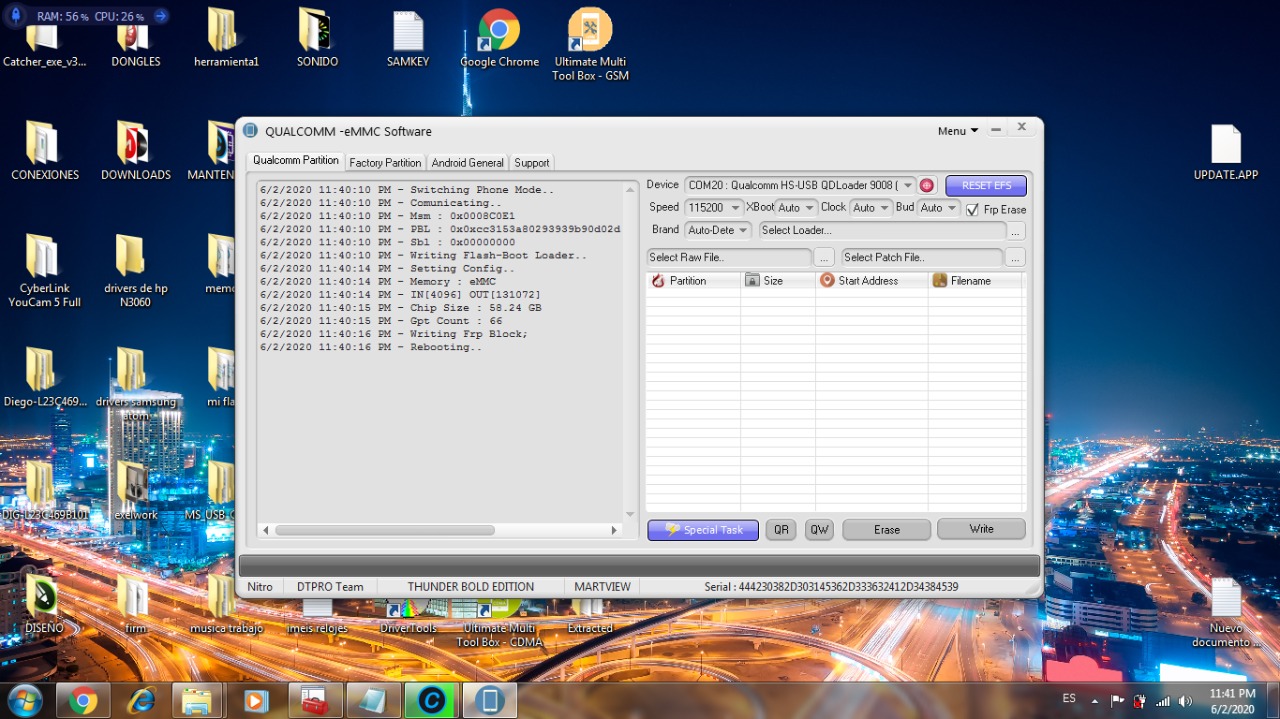
Task: Click the phone app taskbar icon
Action: coord(490,701)
